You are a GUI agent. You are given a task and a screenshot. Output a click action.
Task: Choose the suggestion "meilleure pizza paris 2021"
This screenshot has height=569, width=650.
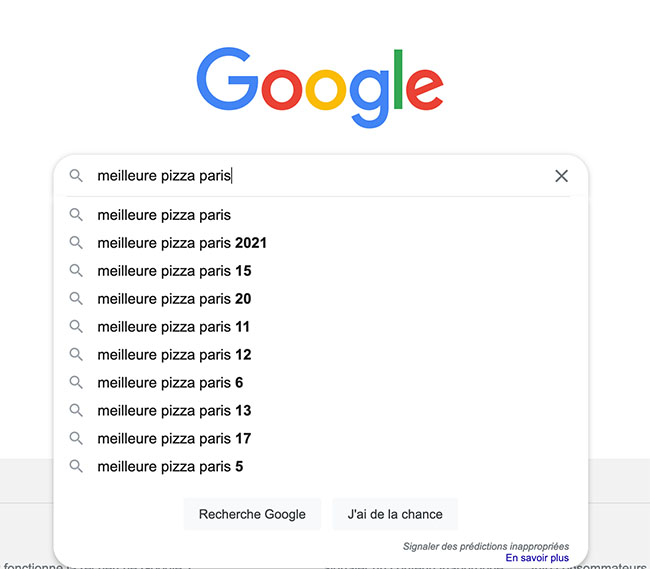point(182,243)
